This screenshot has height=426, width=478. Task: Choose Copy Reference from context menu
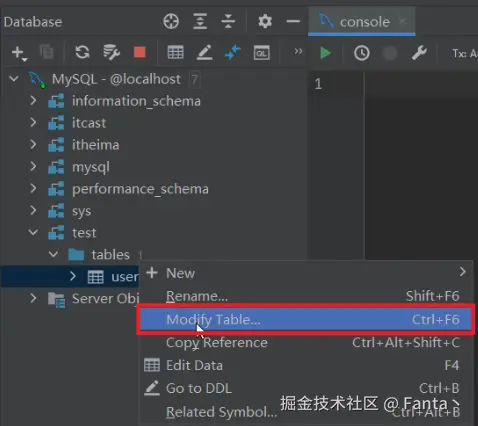[x=306, y=342]
